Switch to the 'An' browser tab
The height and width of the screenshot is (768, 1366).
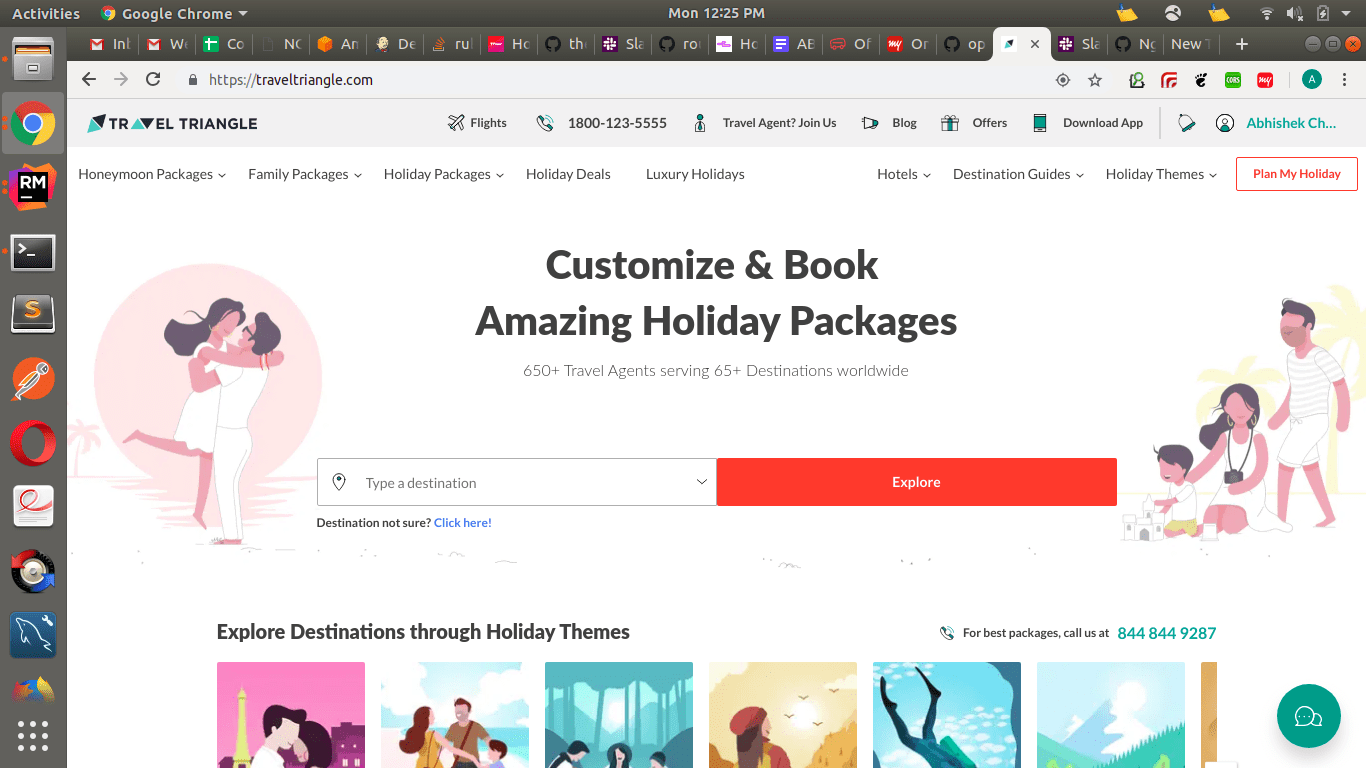coord(337,44)
